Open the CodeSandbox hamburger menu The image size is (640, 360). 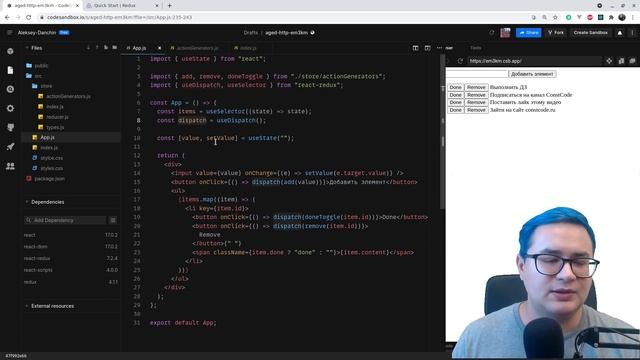(x=9, y=33)
